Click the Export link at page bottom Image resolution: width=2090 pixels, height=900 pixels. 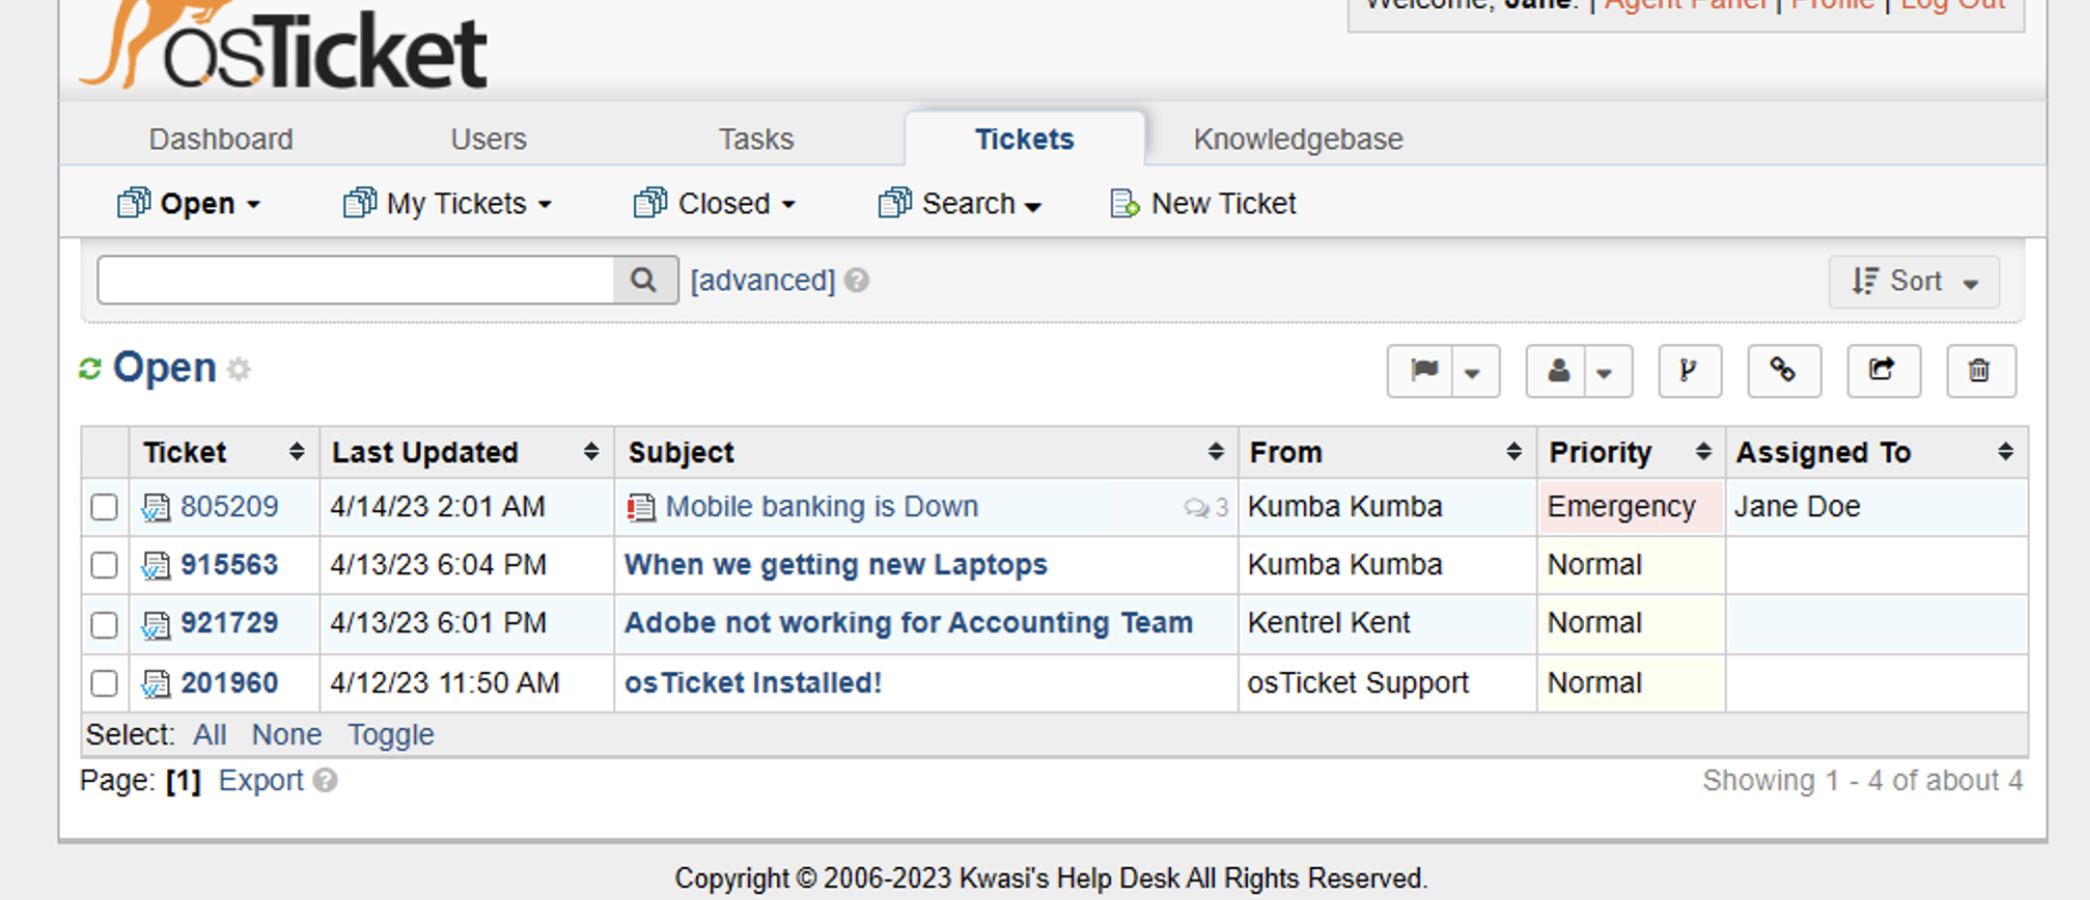pyautogui.click(x=261, y=779)
